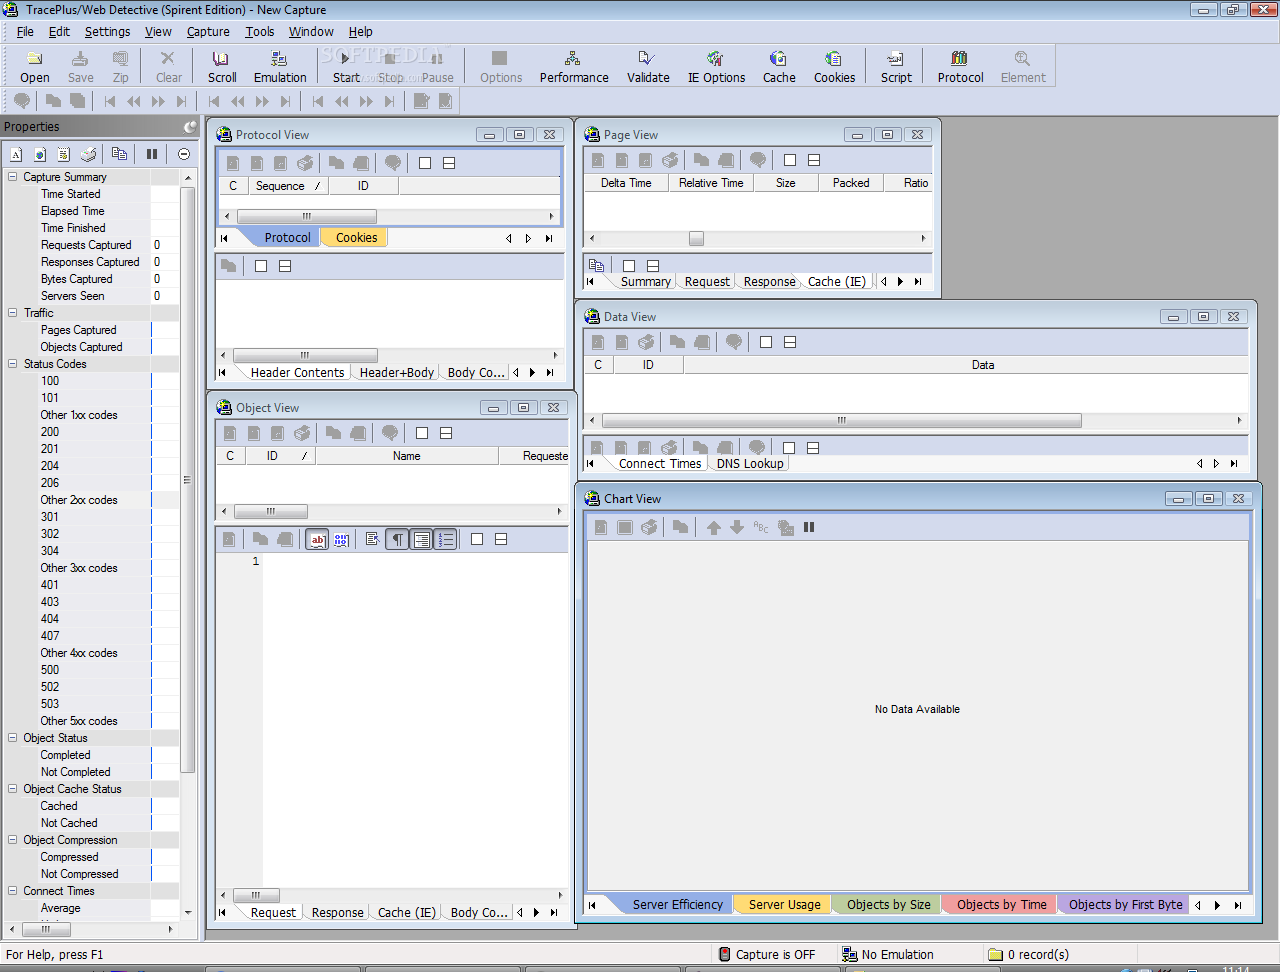This screenshot has width=1280, height=972.
Task: Pause updates in the Chart View toolbar
Action: pos(809,527)
